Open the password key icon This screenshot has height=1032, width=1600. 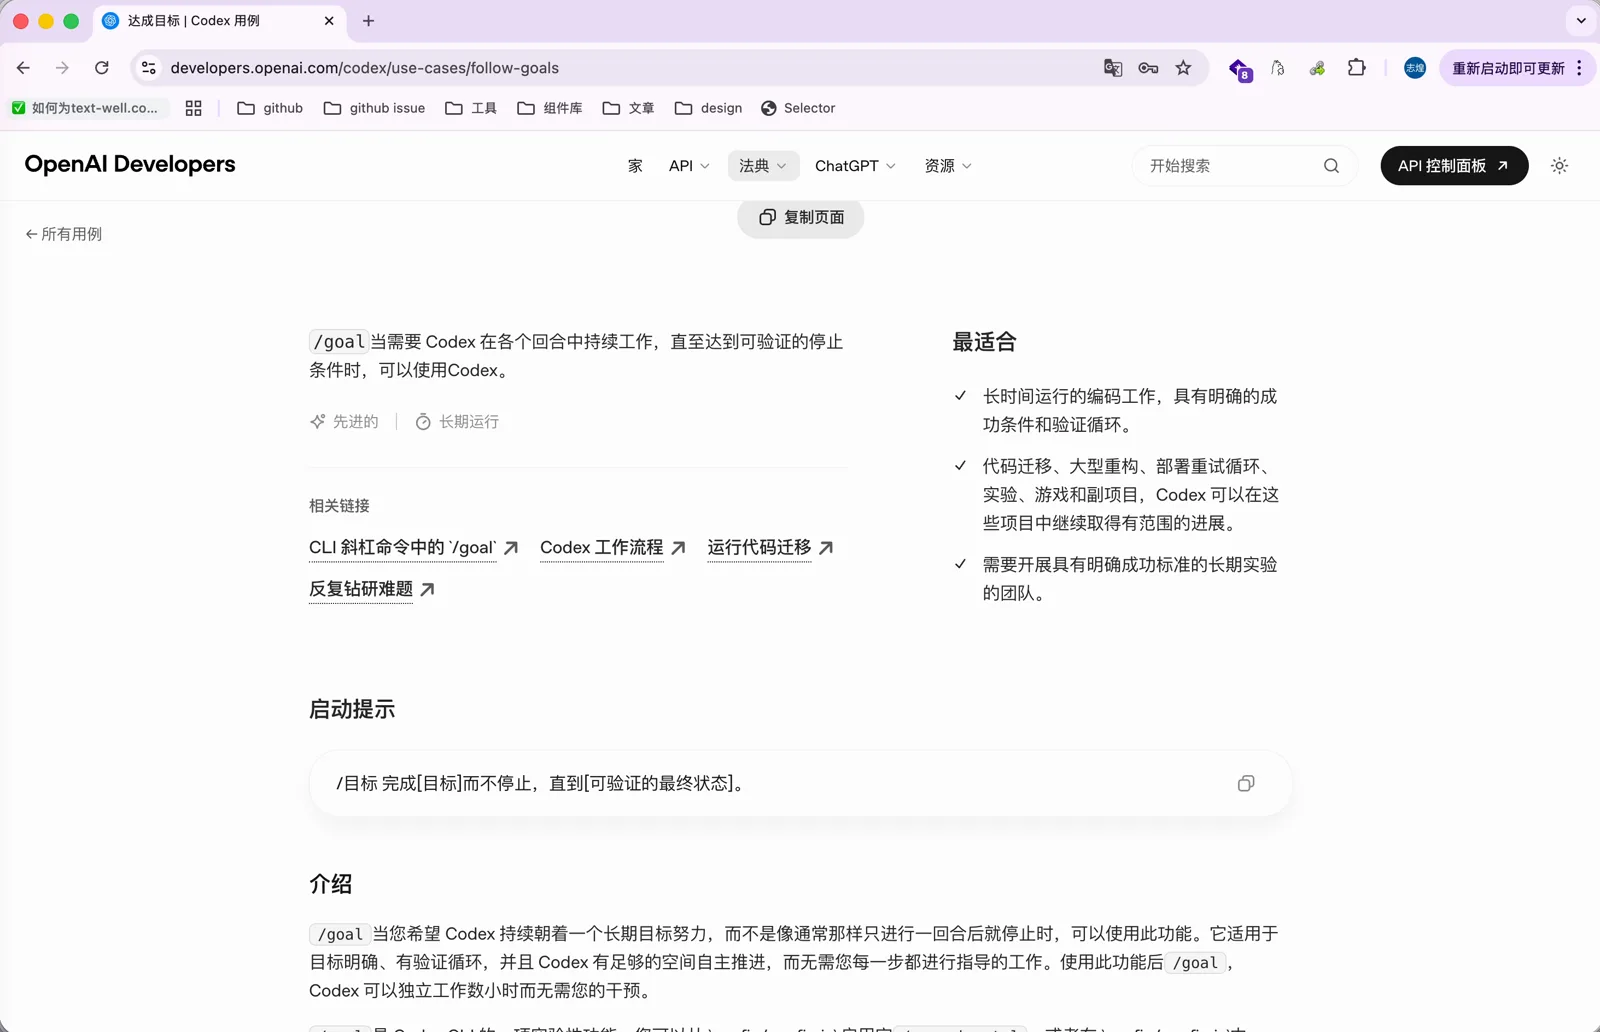[1148, 68]
